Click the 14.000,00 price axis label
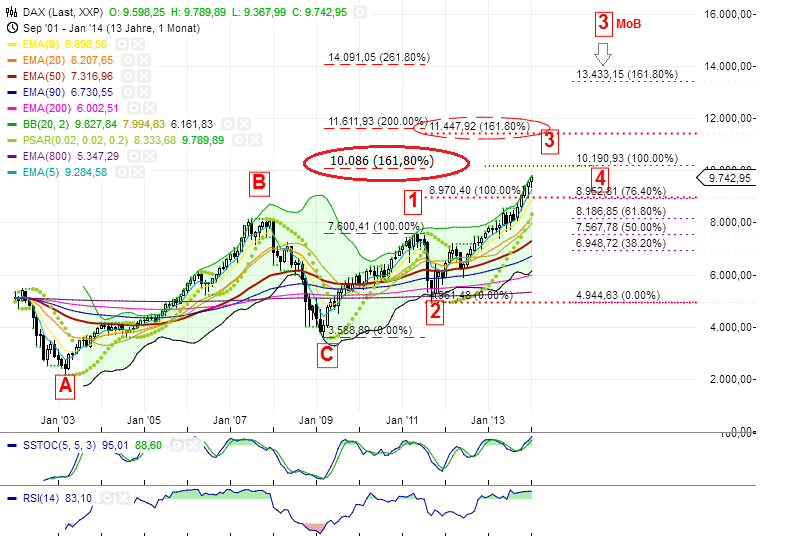This screenshot has height=536, width=793. [730, 66]
